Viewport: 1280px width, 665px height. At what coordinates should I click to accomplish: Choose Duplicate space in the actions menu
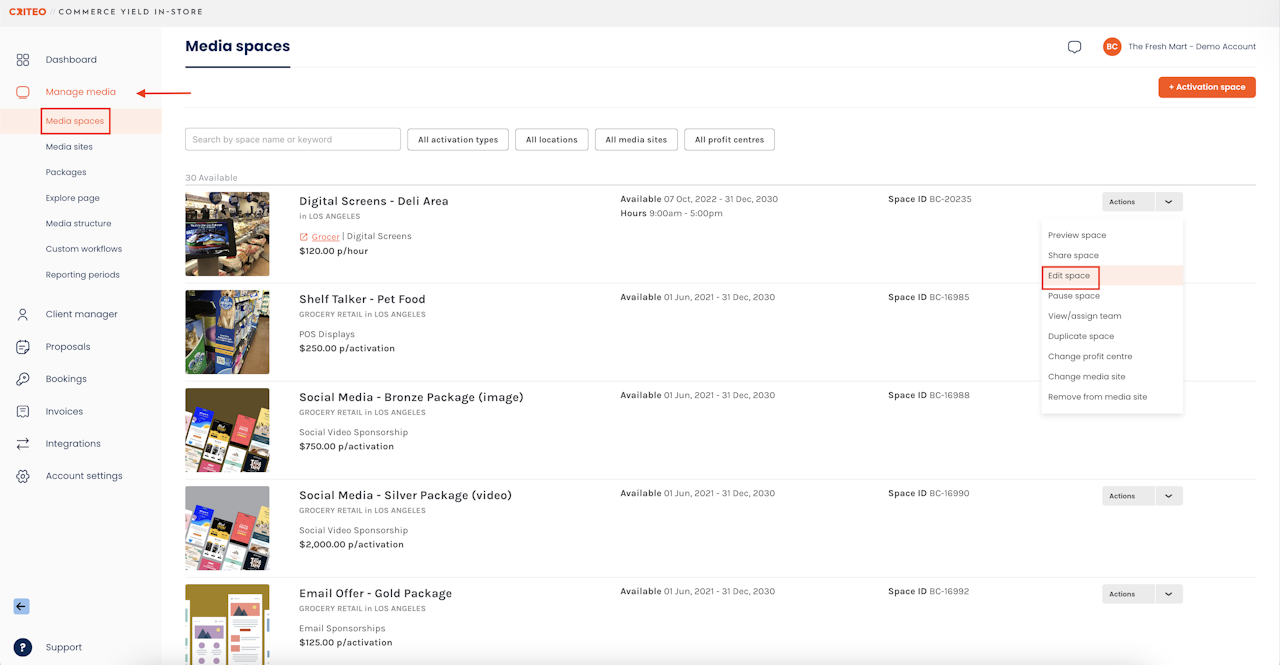click(1081, 337)
